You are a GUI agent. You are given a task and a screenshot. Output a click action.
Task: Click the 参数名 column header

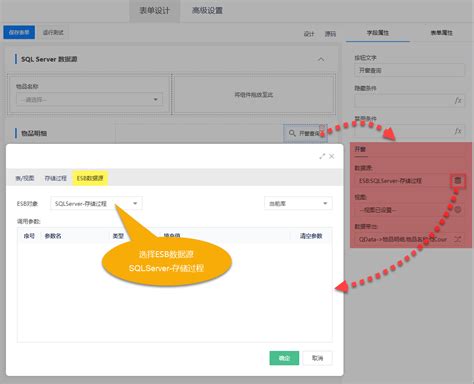tap(53, 236)
